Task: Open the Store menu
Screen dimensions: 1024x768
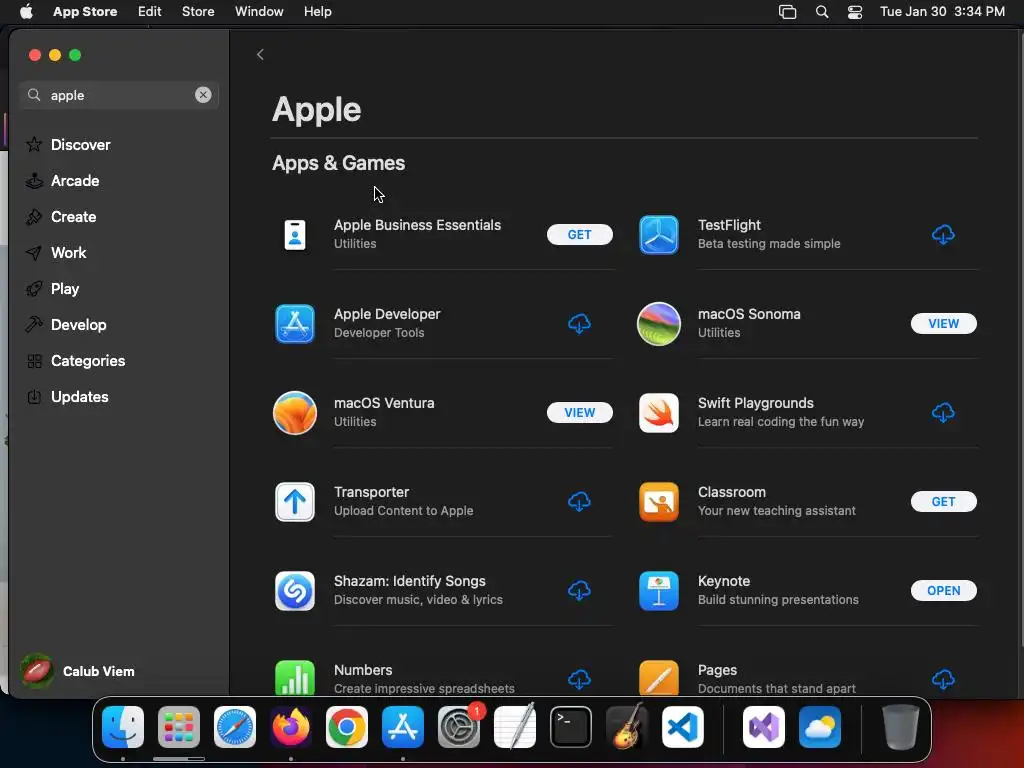Action: tap(198, 12)
